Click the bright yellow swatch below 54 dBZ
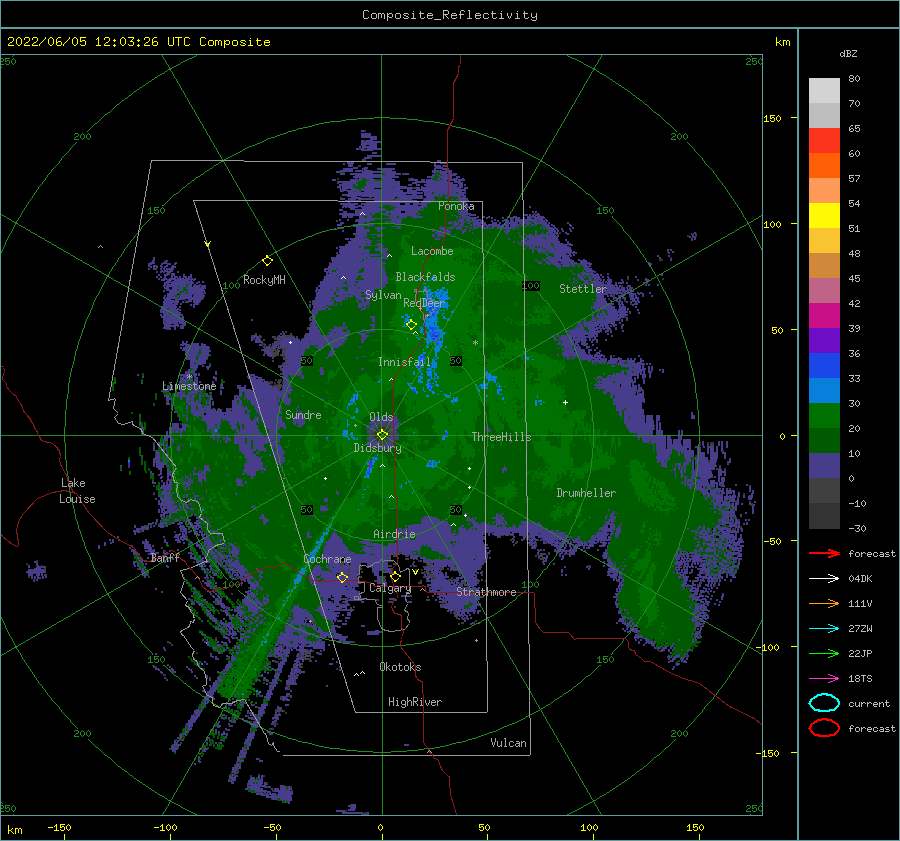This screenshot has height=841, width=900. tap(824, 216)
